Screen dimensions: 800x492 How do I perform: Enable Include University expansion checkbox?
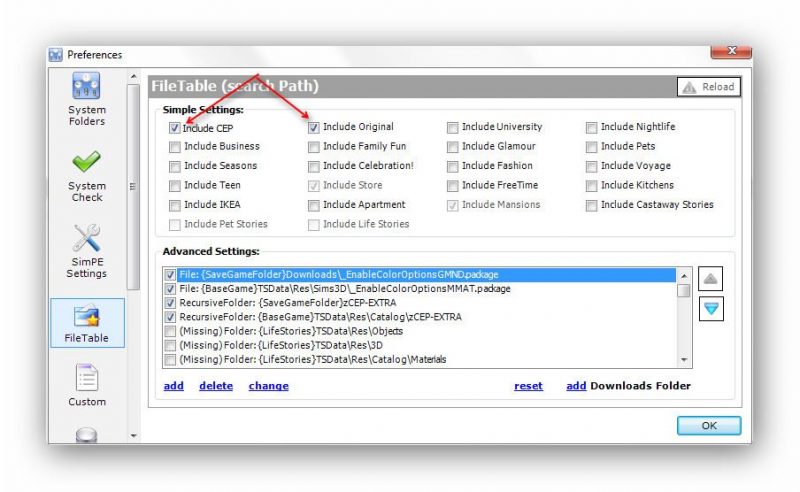[453, 128]
